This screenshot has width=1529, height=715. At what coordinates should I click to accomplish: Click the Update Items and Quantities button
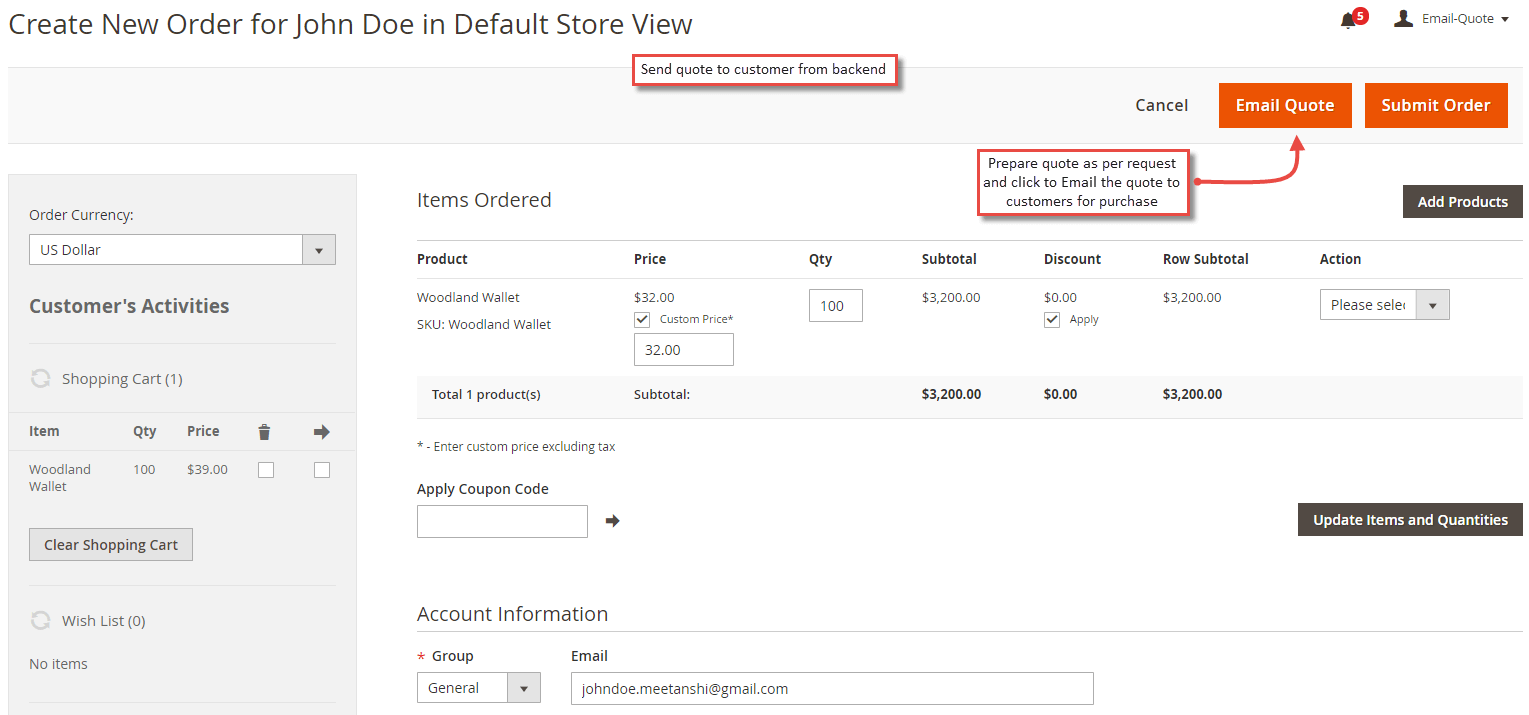pos(1409,519)
